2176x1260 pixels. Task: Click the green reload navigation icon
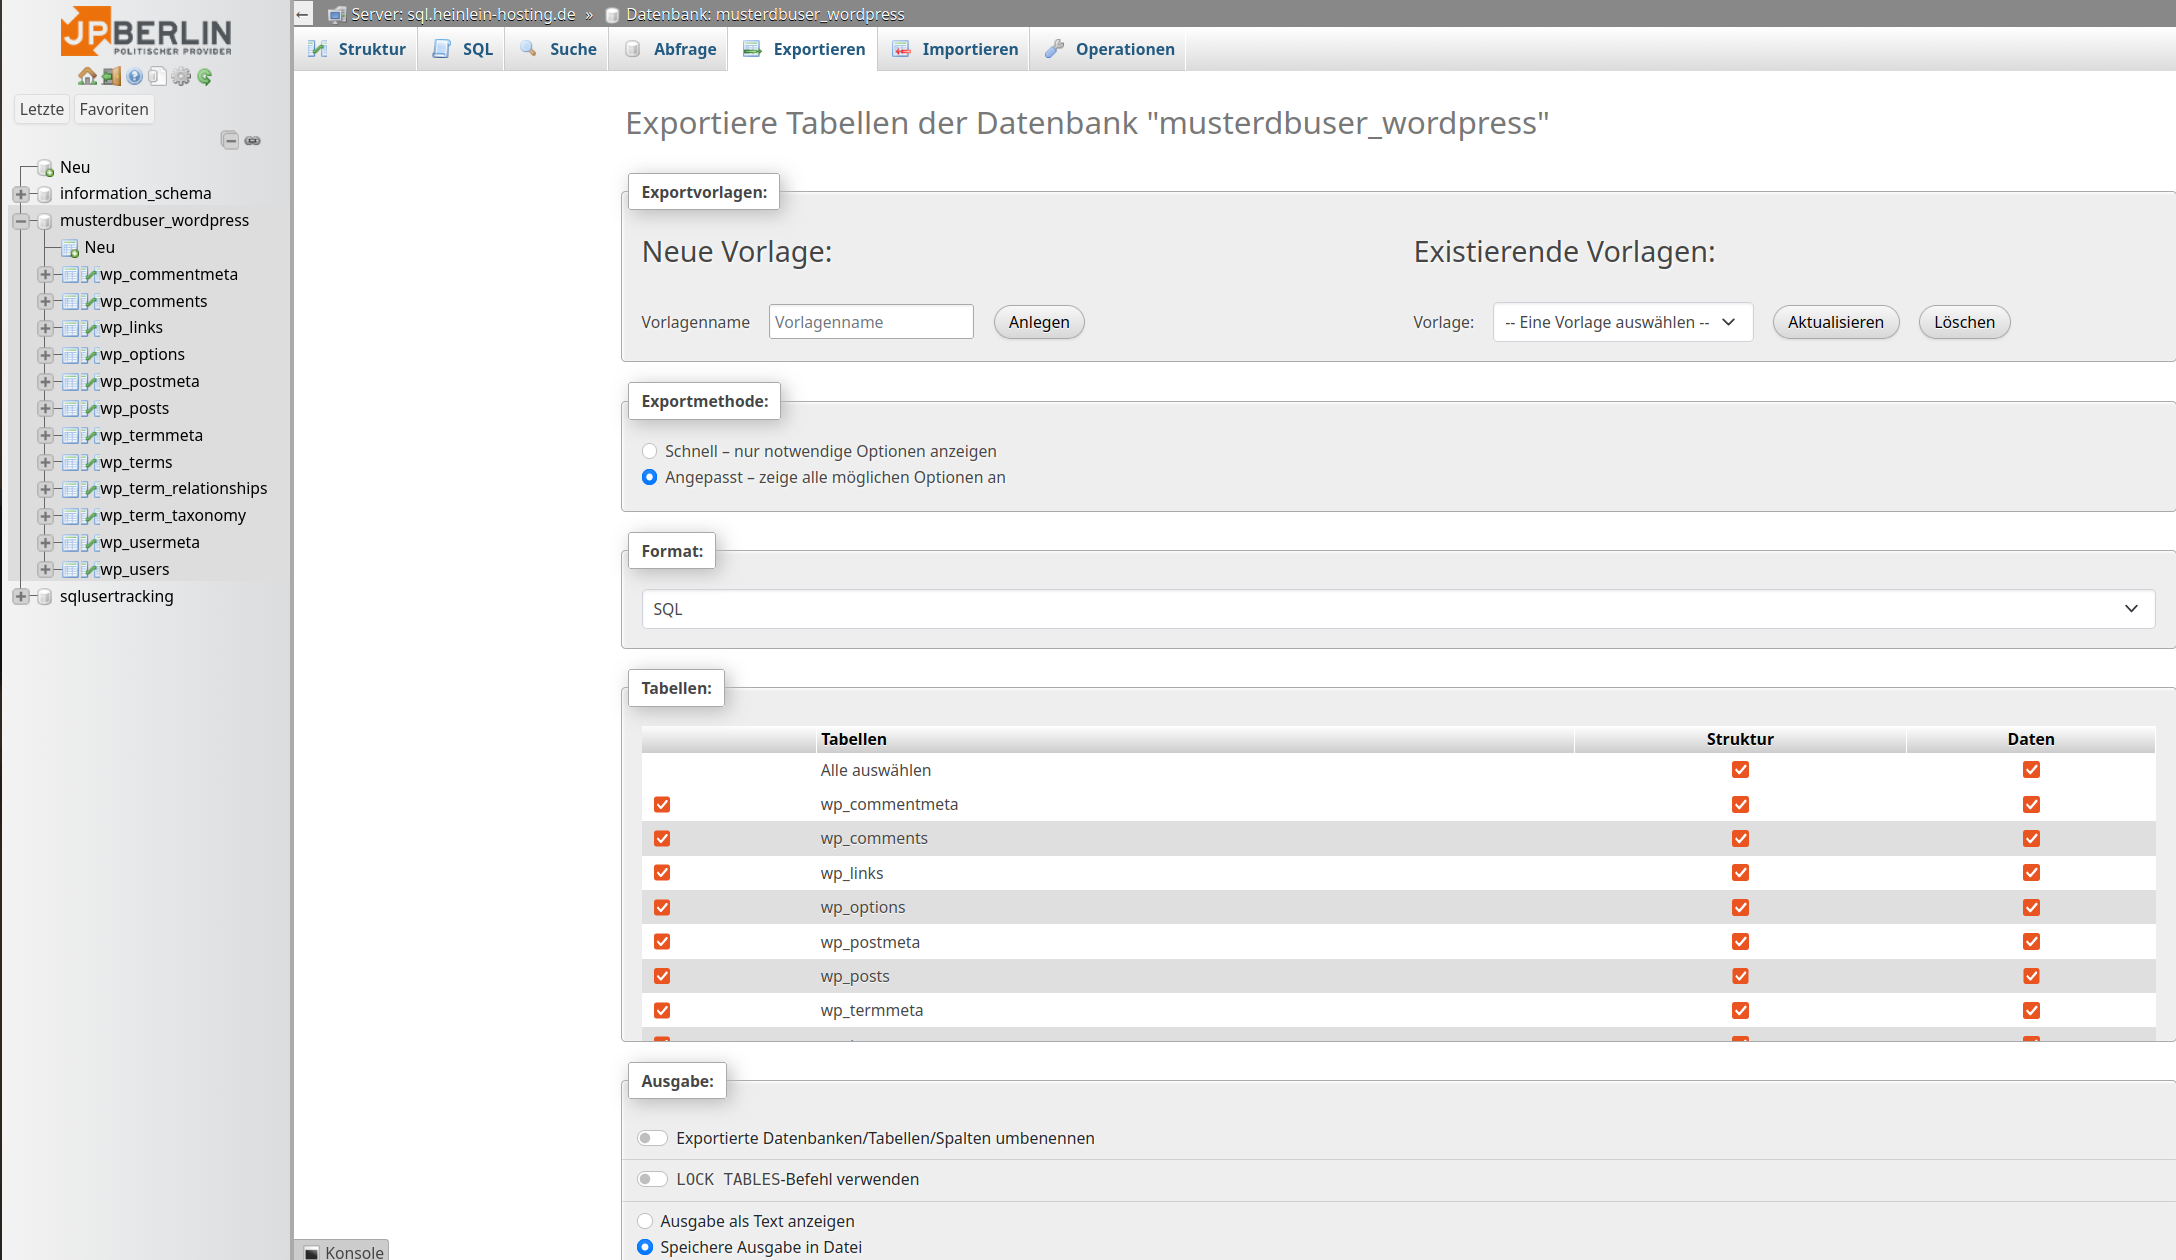(x=205, y=77)
